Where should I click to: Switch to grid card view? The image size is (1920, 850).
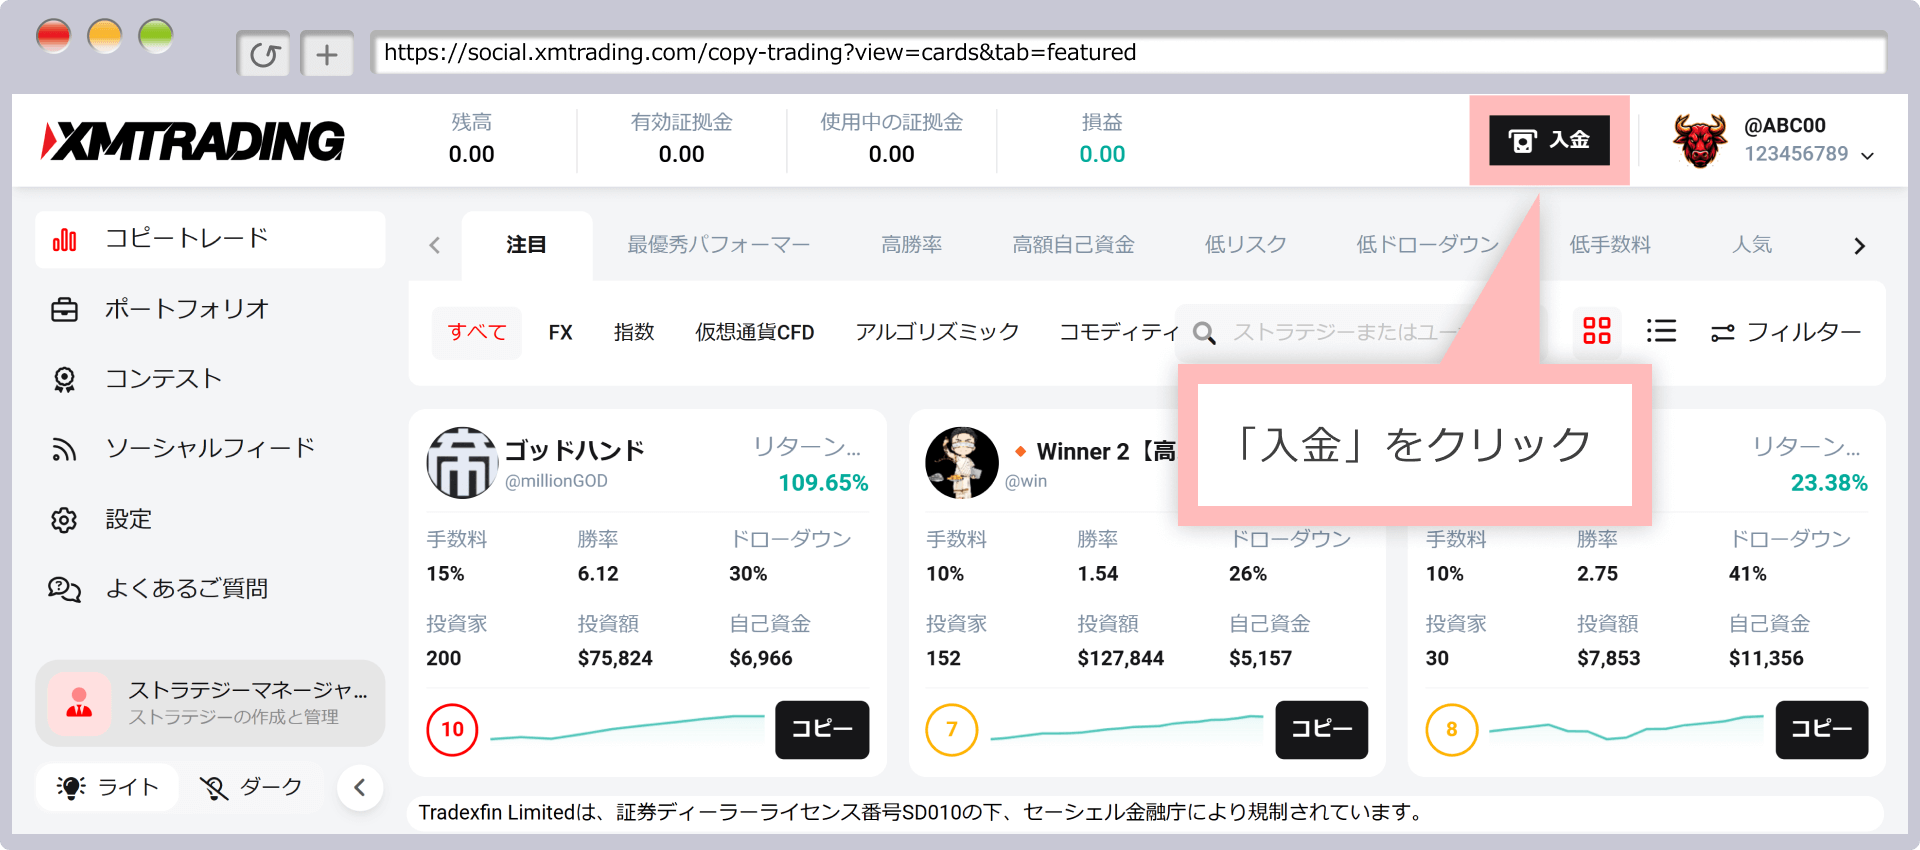tap(1597, 331)
